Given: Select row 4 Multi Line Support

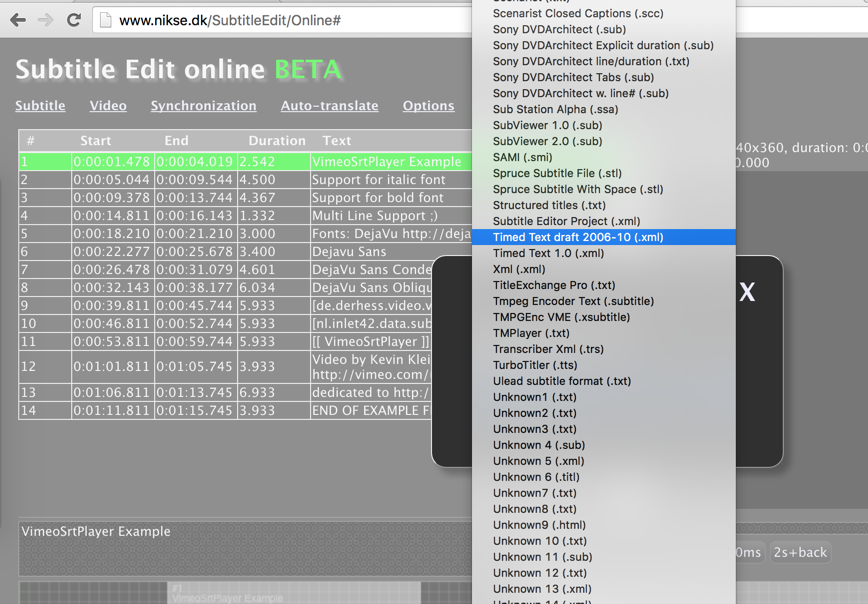Looking at the screenshot, I should point(245,216).
